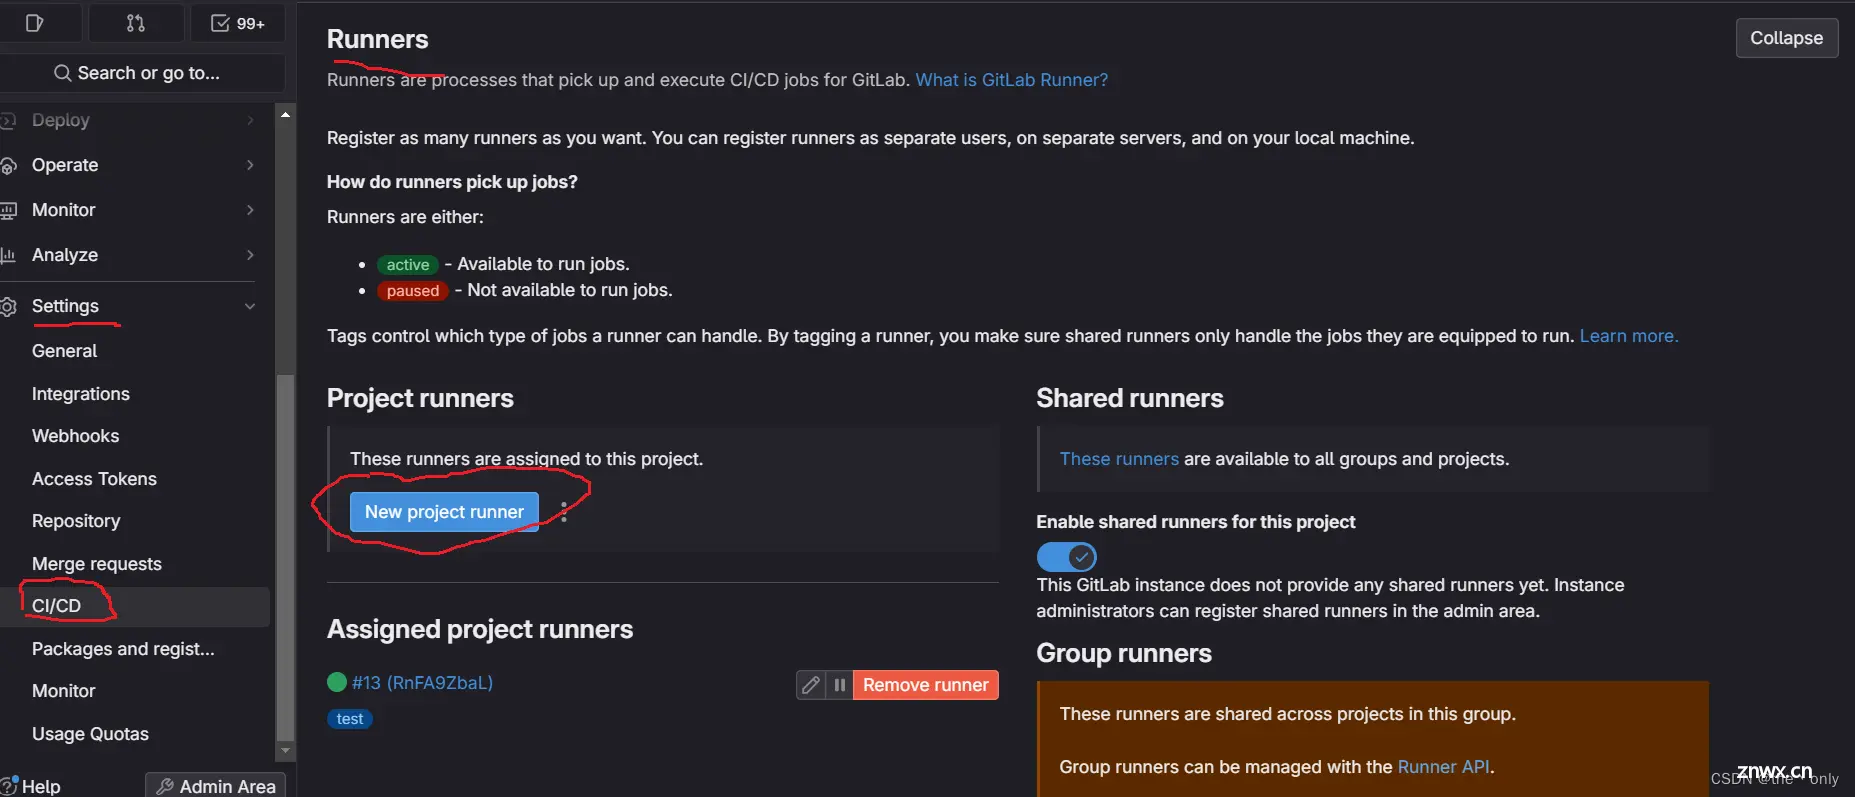Screen dimensions: 1855x797
Task: Open runner #13 (RnFA9ZbaL) link
Action: [x=422, y=683]
